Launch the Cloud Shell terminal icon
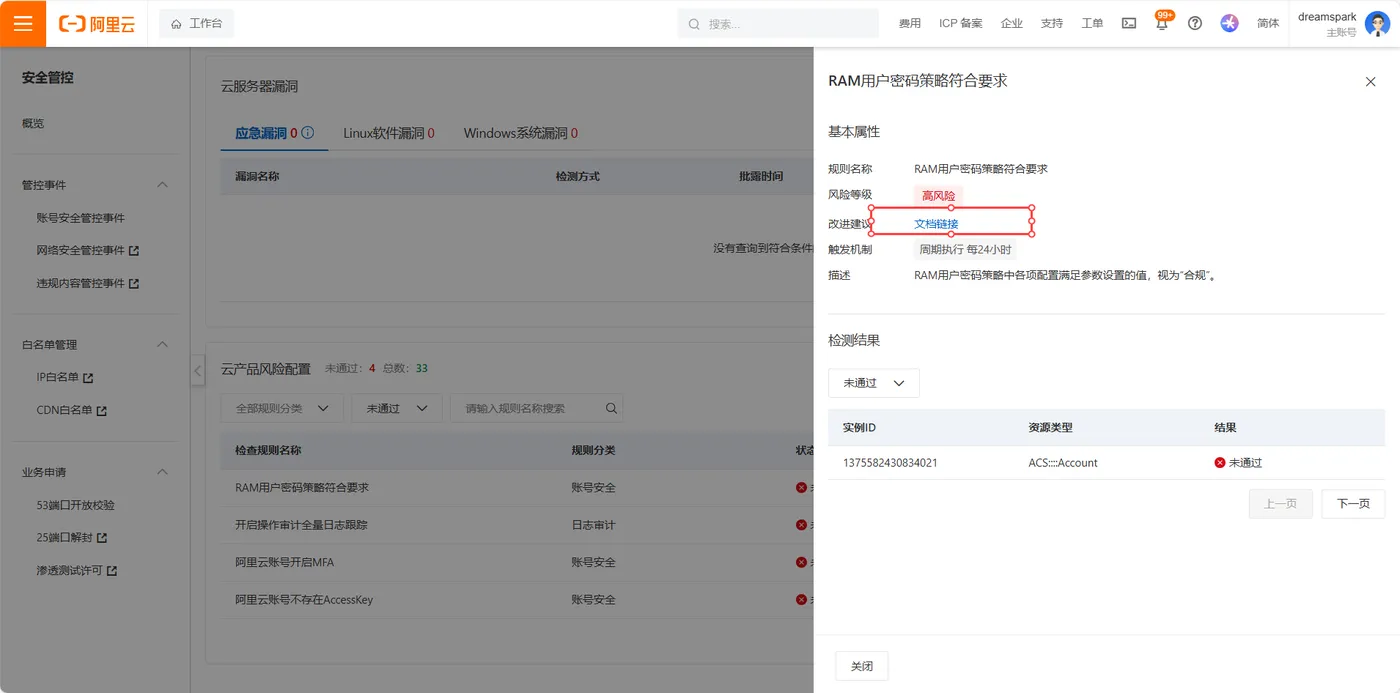The width and height of the screenshot is (1400, 693). (x=1129, y=23)
